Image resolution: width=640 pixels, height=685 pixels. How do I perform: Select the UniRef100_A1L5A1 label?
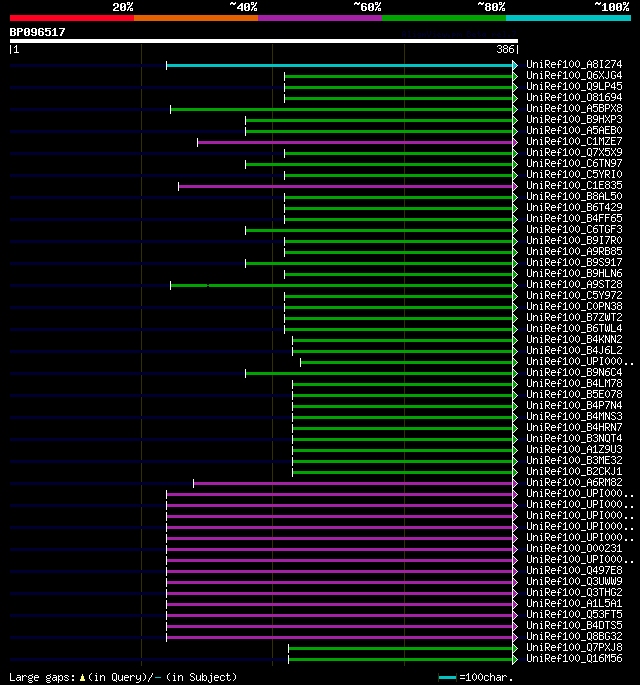[x=574, y=603]
